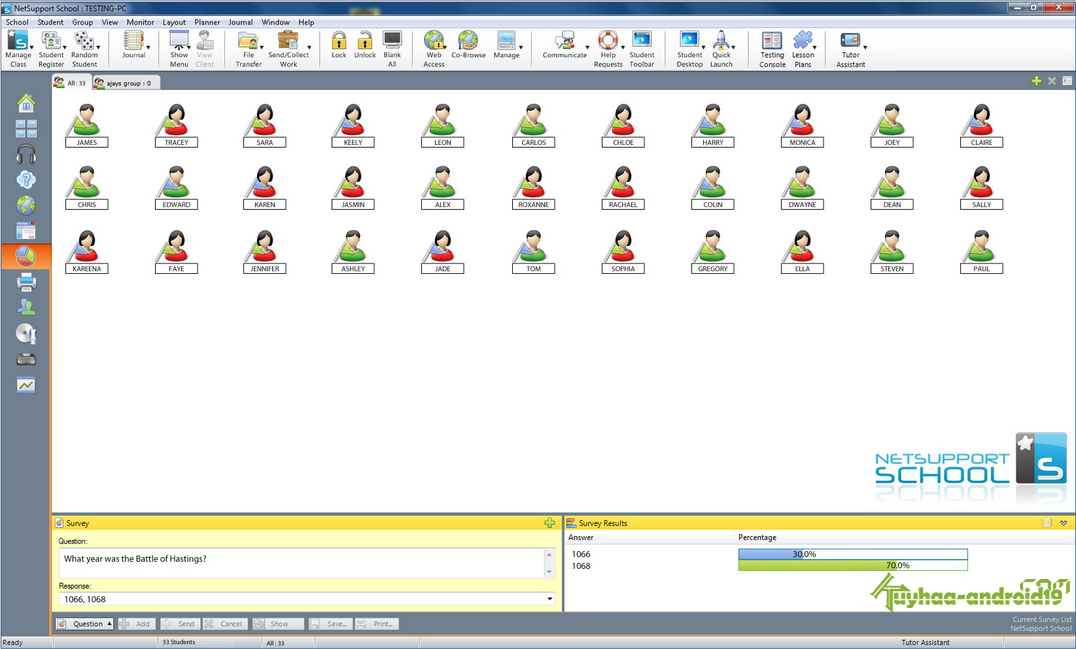
Task: Open the School menu
Action: [17, 22]
